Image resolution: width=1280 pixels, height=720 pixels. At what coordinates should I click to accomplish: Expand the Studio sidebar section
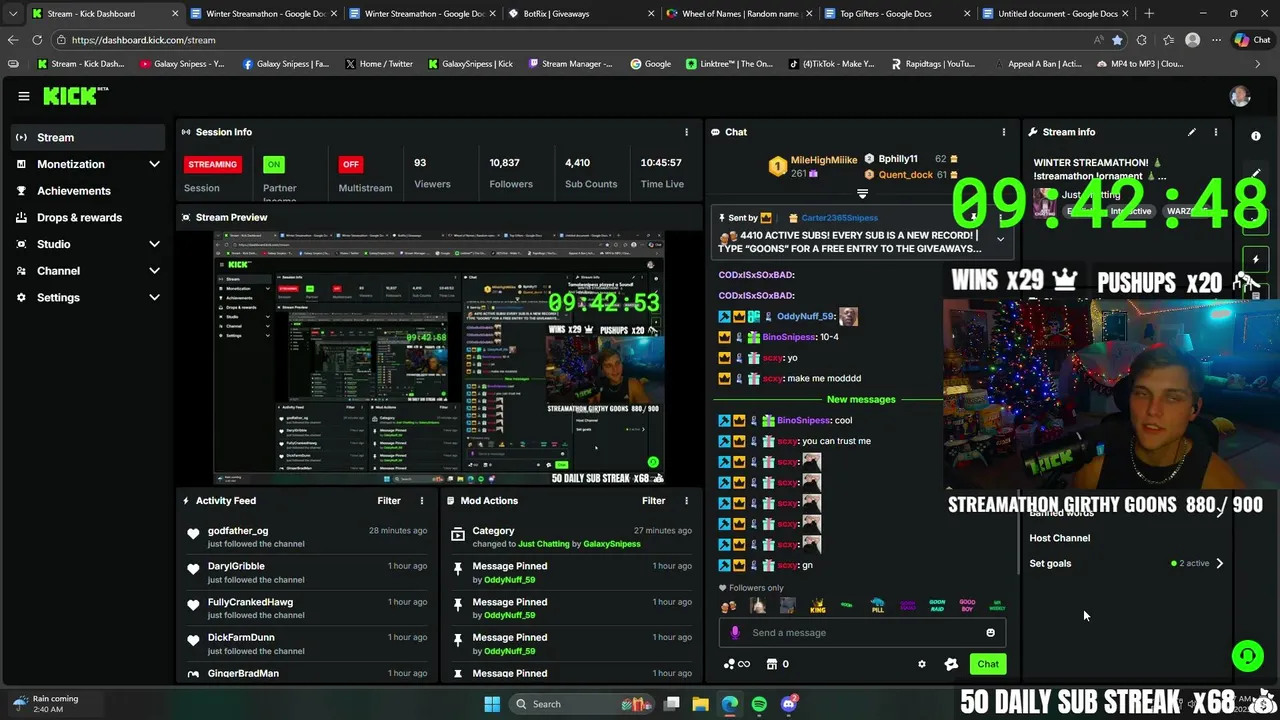point(154,244)
